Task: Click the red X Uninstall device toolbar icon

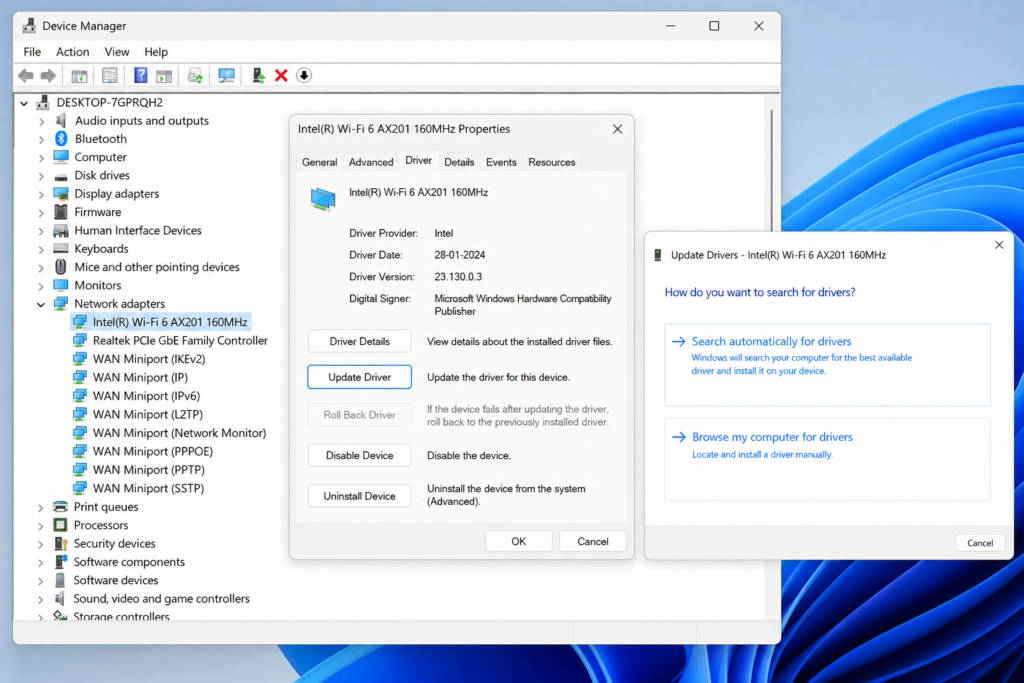Action: point(281,76)
